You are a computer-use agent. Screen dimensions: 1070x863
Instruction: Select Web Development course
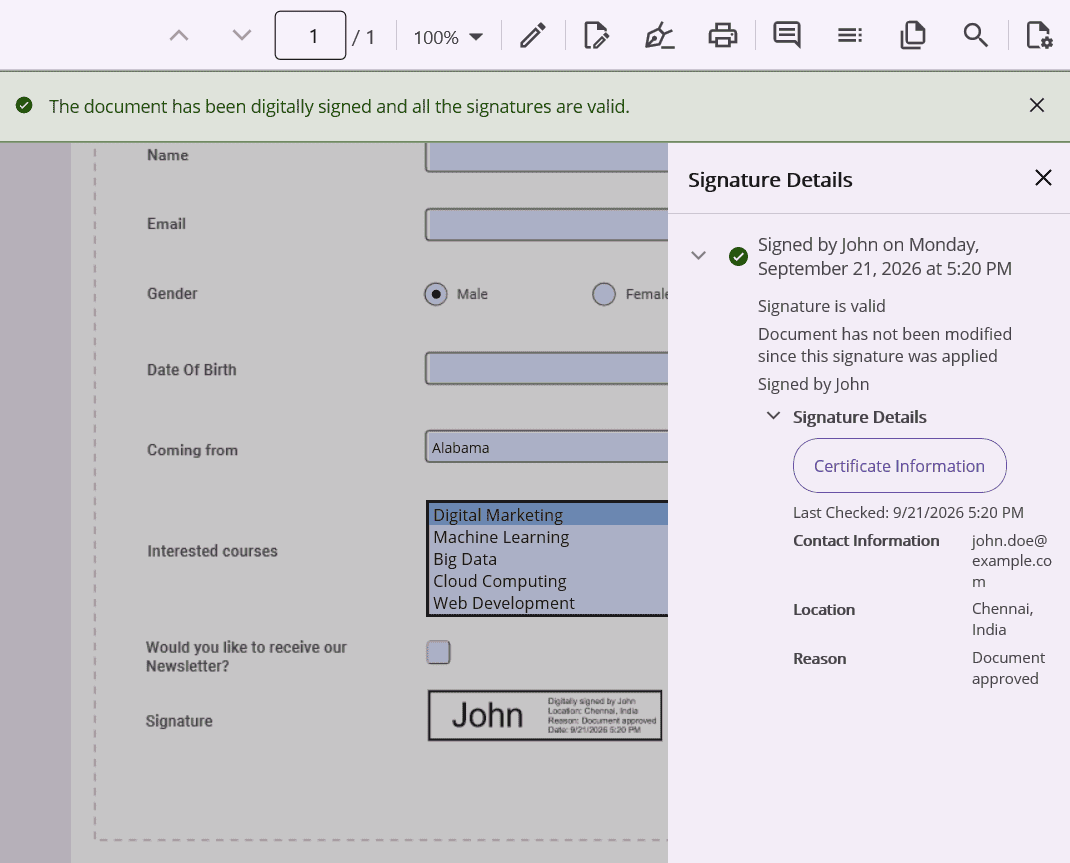(548, 602)
